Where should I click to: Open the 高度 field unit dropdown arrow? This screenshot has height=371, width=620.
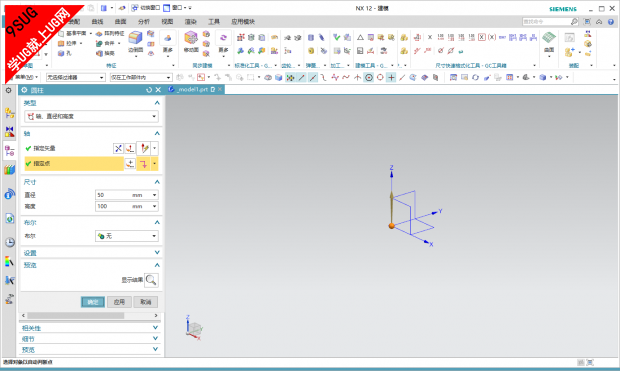click(154, 206)
